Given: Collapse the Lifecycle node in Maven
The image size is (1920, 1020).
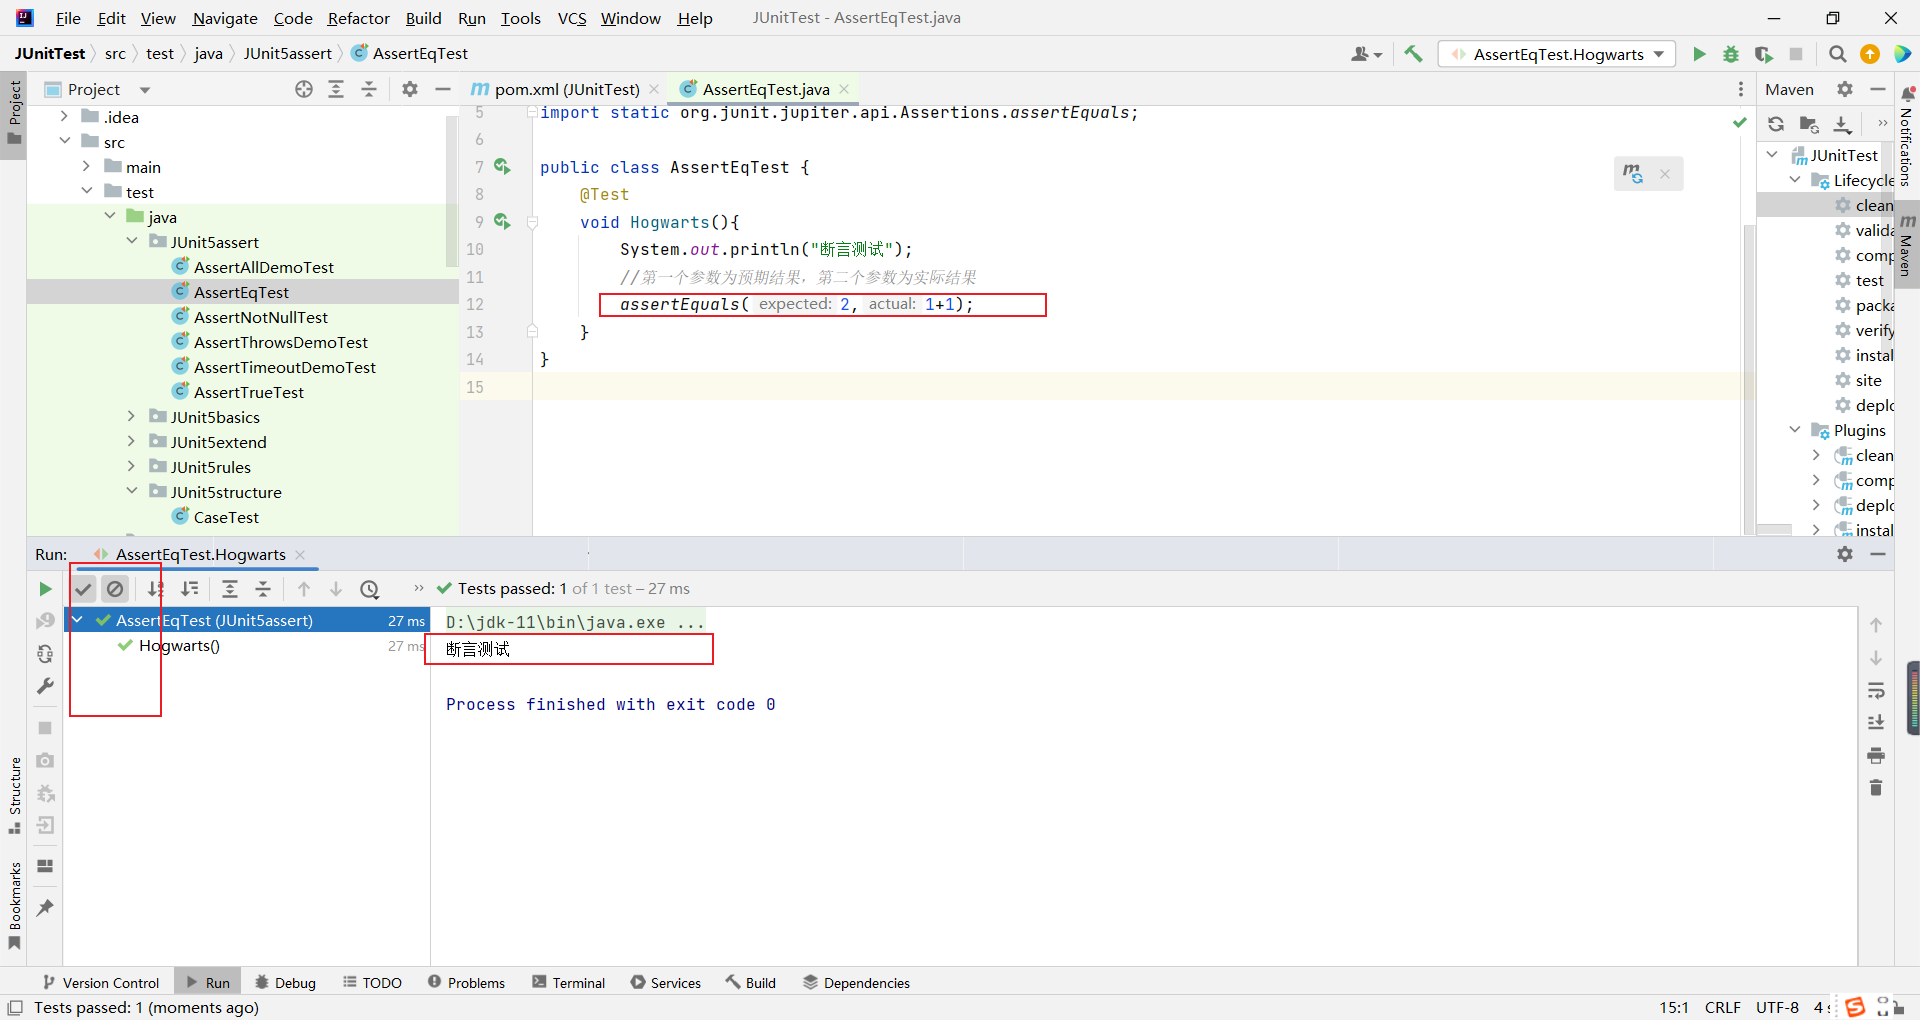Looking at the screenshot, I should (1795, 180).
